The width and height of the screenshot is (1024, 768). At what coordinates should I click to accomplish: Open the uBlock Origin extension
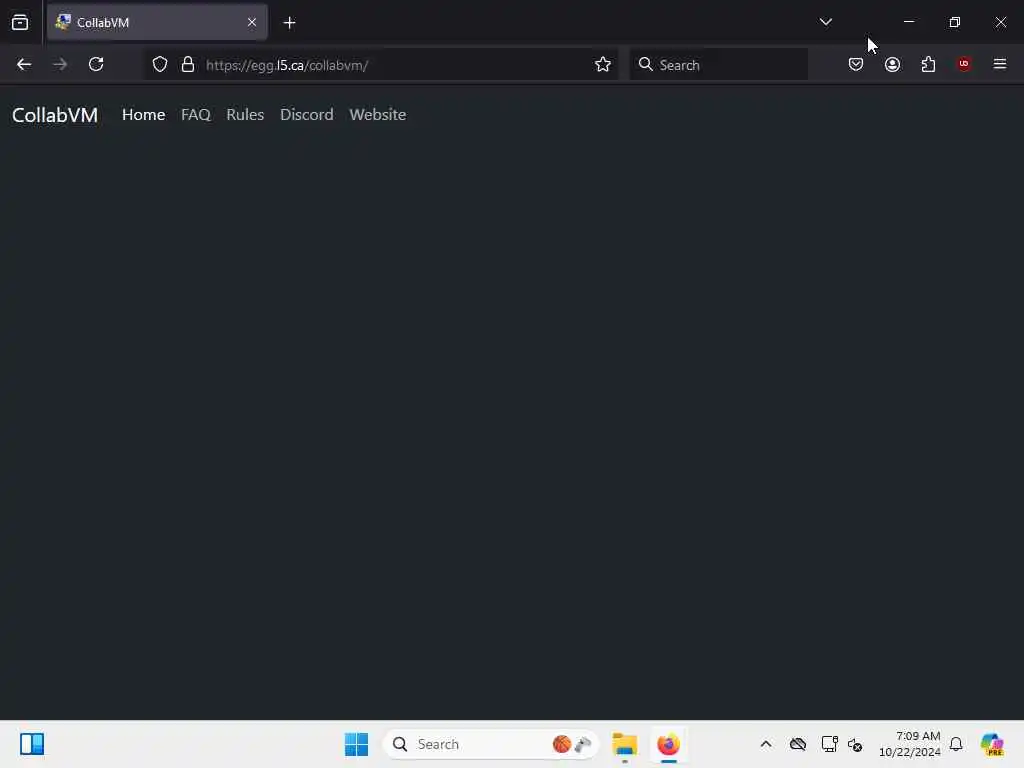coord(964,64)
